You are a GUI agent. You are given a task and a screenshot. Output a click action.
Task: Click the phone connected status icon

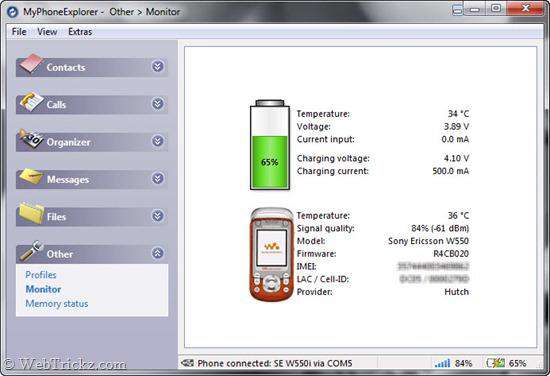(x=187, y=363)
